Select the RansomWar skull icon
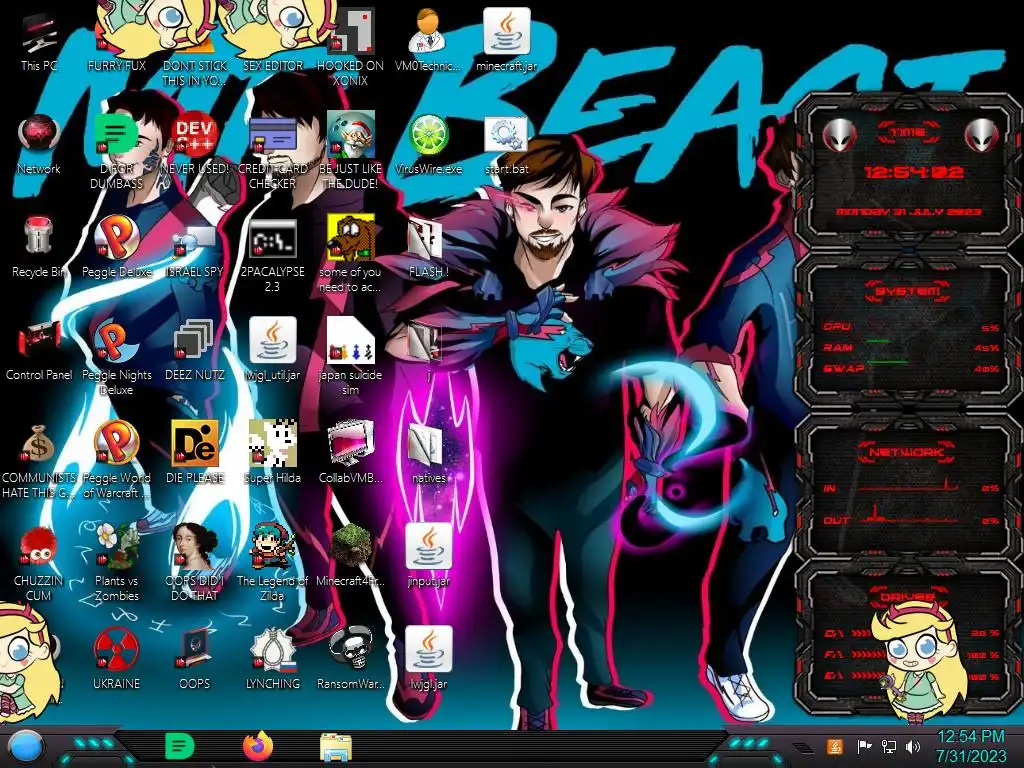Viewport: 1024px width, 768px height. point(350,660)
